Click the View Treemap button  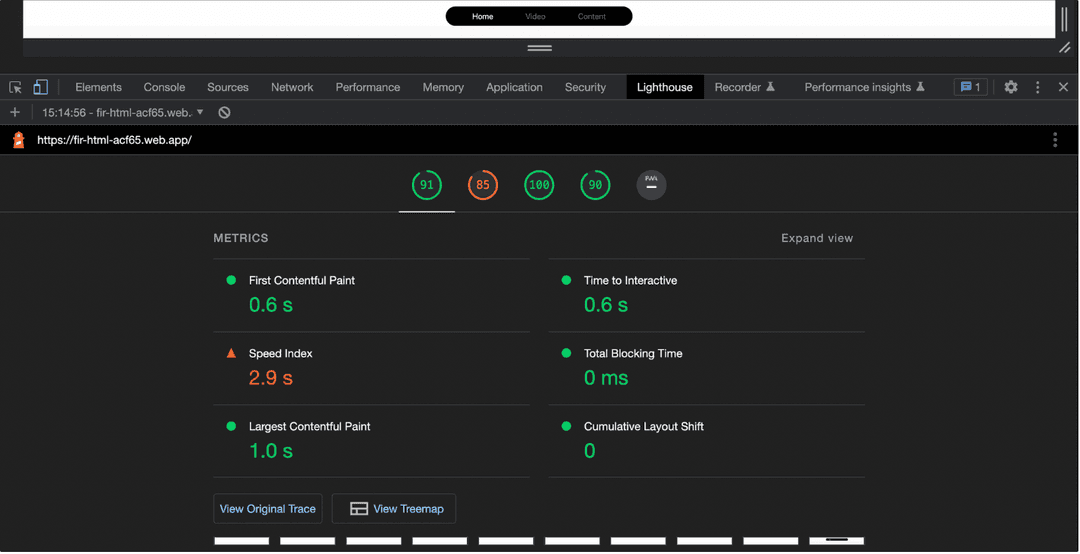click(x=394, y=509)
